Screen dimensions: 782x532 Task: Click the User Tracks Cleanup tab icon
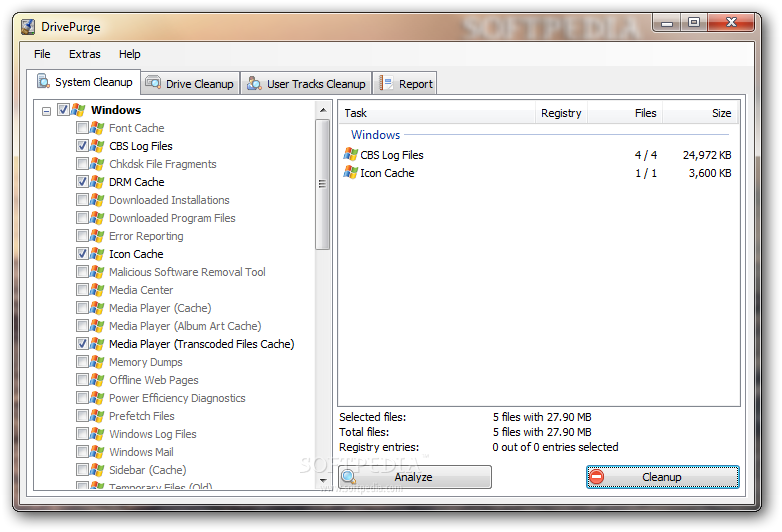click(x=254, y=83)
